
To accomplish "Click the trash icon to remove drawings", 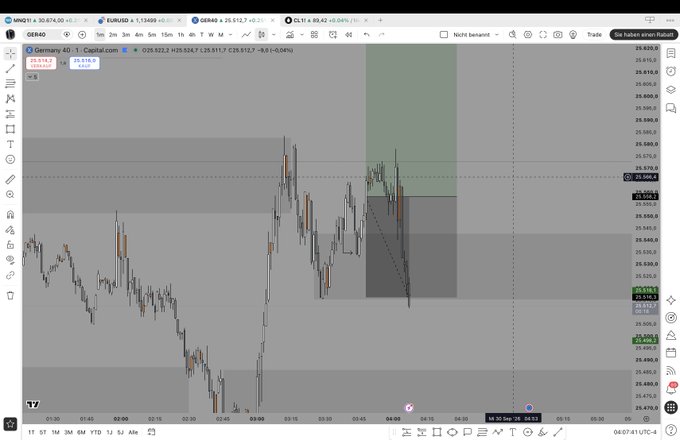I will 10,296.
